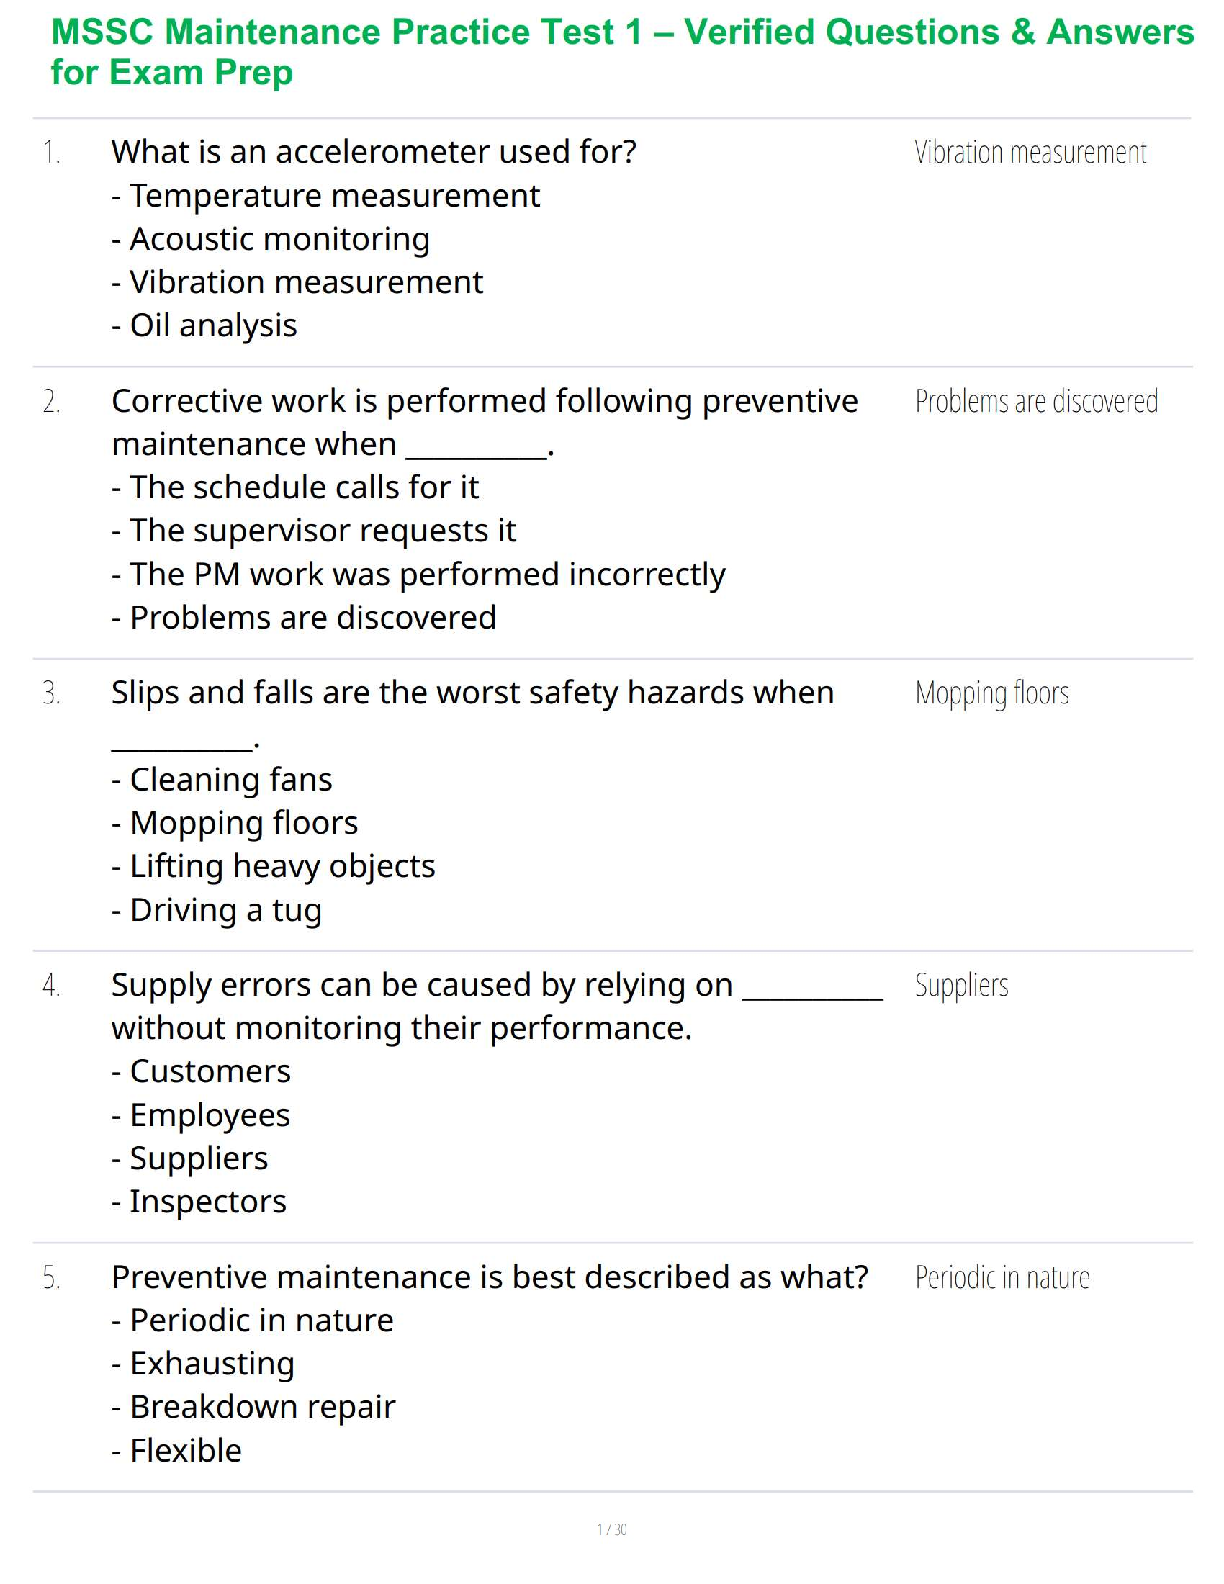Select the 'Customers' answer option
Viewport: 1224px width, 1584px height.
coord(210,1071)
